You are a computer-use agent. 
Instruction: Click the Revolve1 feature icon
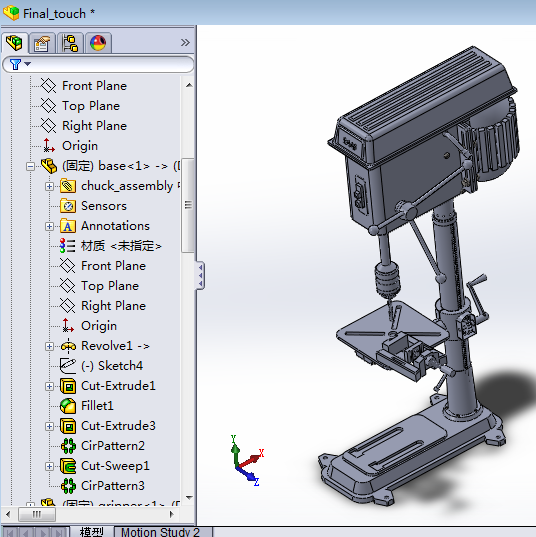tap(68, 346)
